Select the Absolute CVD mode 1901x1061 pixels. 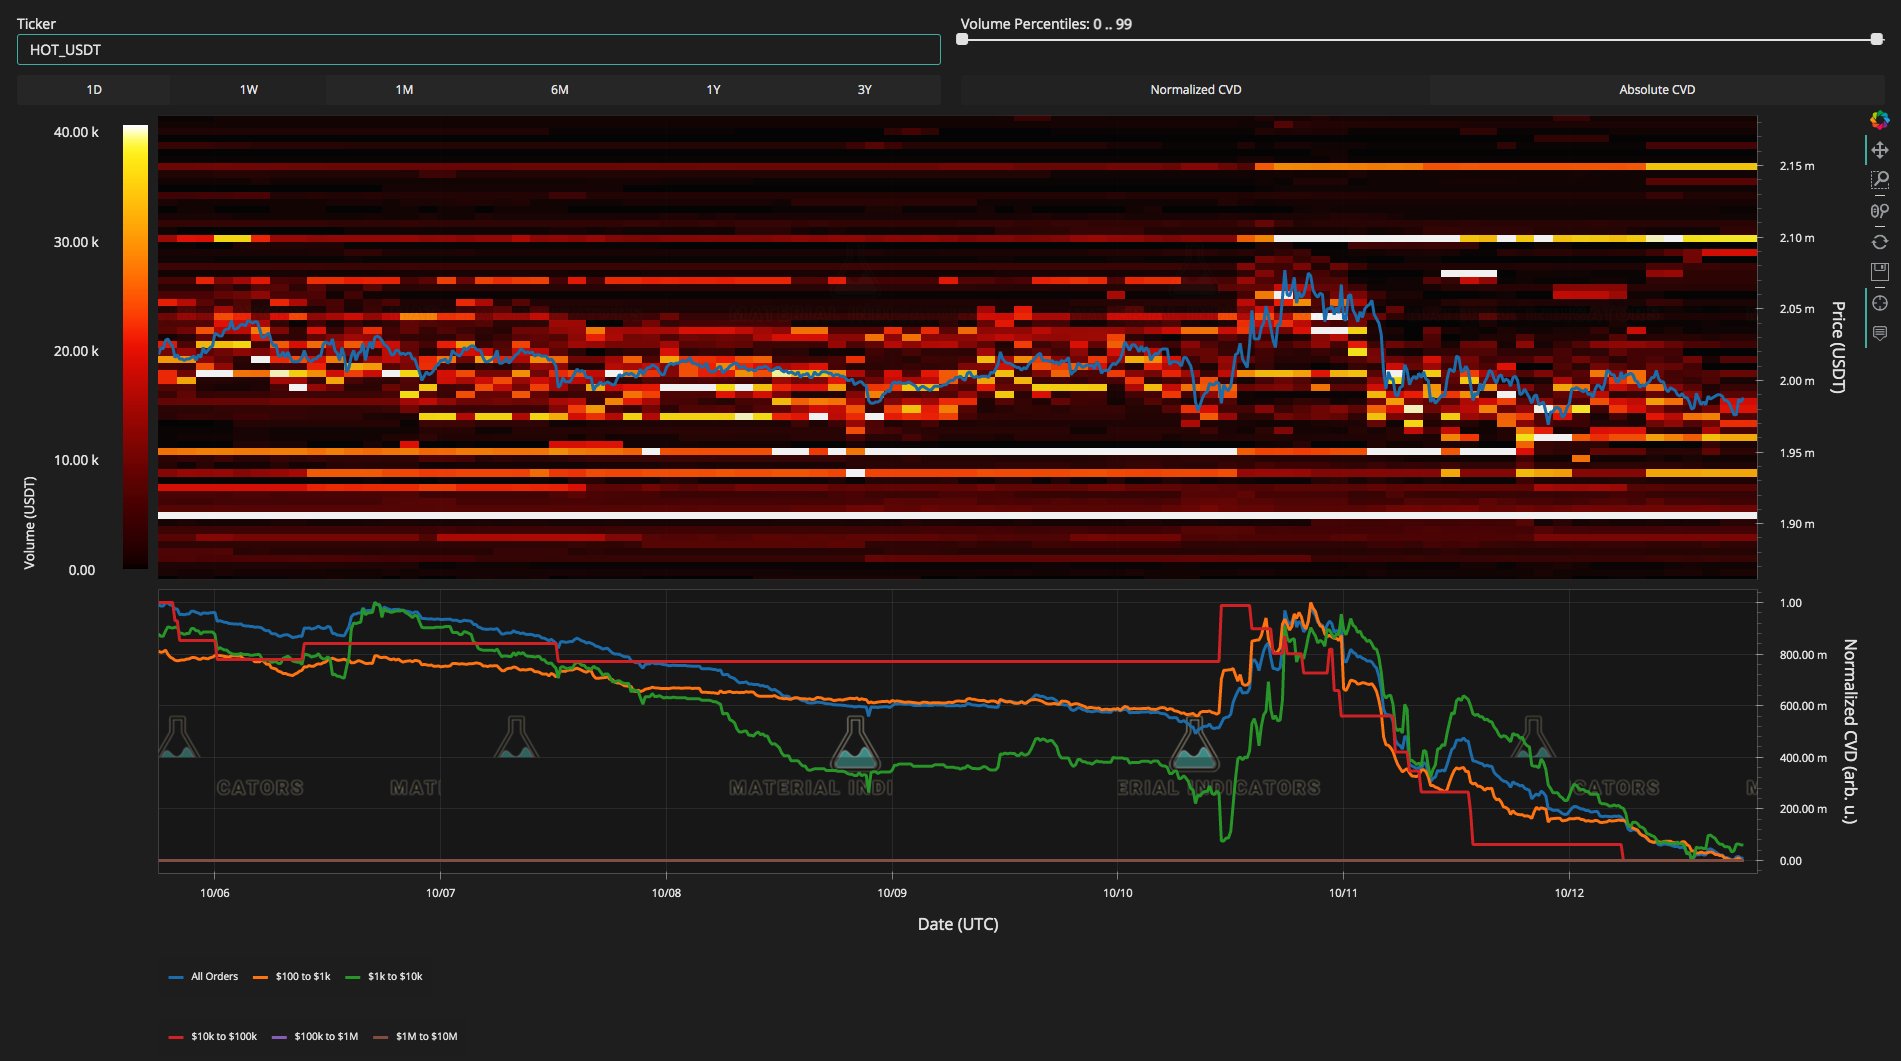pyautogui.click(x=1656, y=89)
